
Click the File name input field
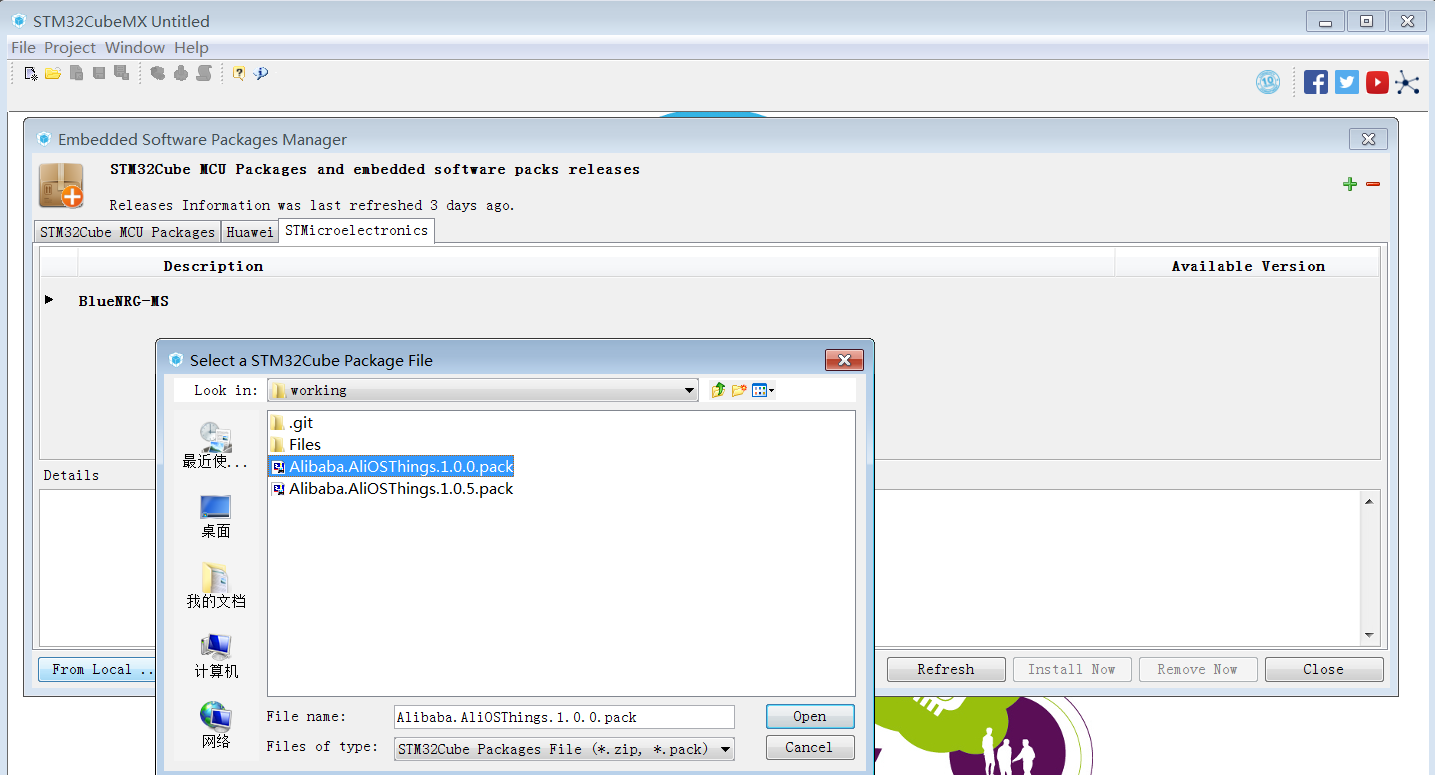point(564,717)
